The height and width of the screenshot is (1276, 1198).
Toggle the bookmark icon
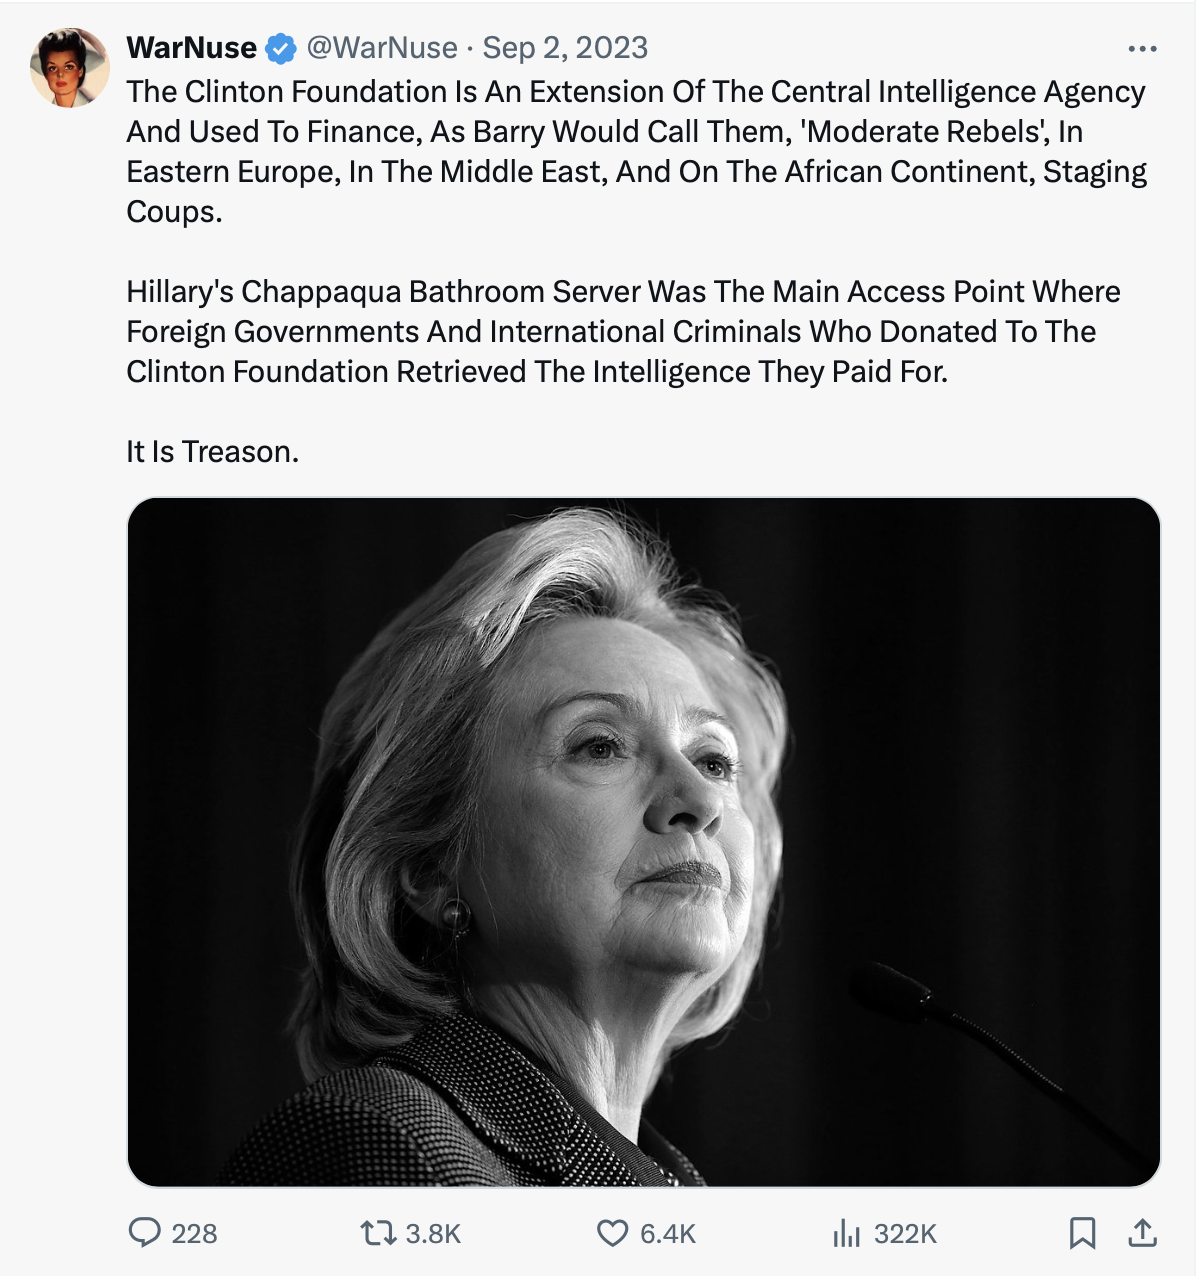1082,1233
